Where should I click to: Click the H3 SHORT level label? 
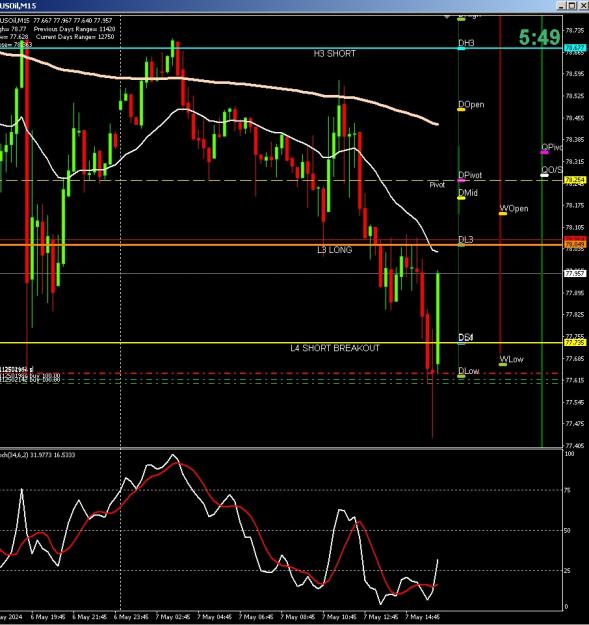(334, 54)
